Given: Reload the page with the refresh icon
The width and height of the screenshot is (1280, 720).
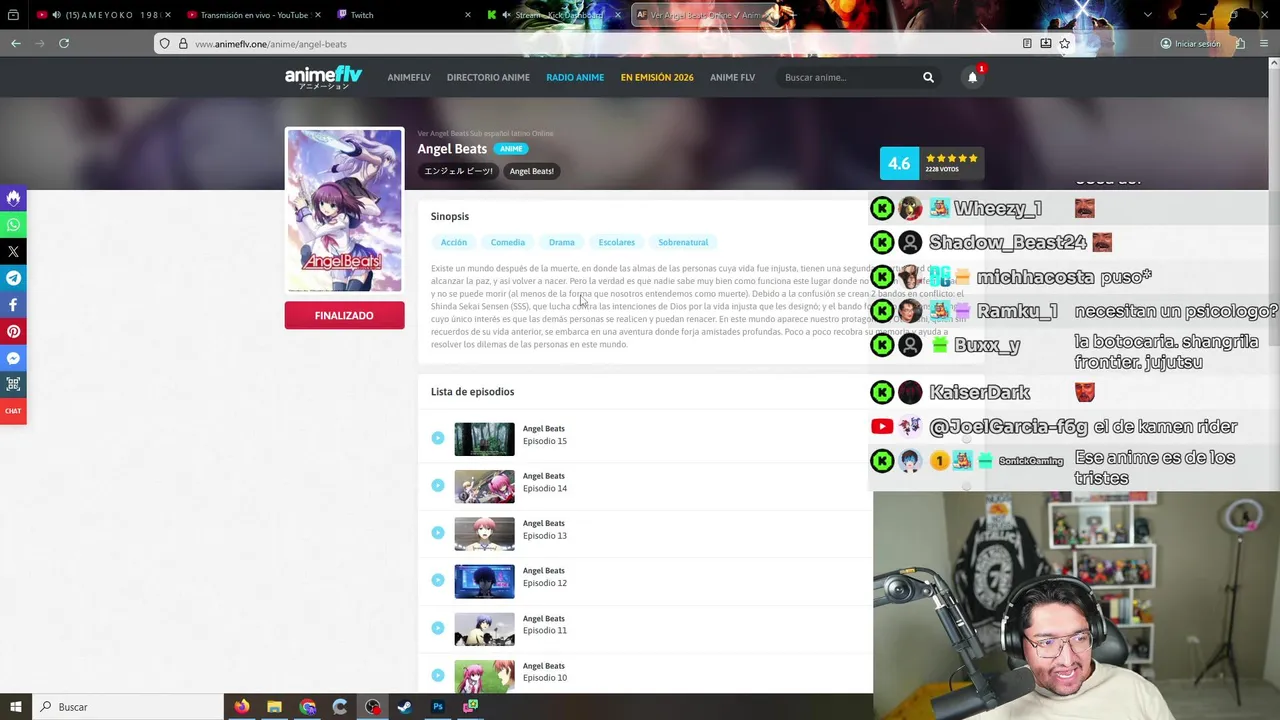Looking at the screenshot, I should [64, 43].
